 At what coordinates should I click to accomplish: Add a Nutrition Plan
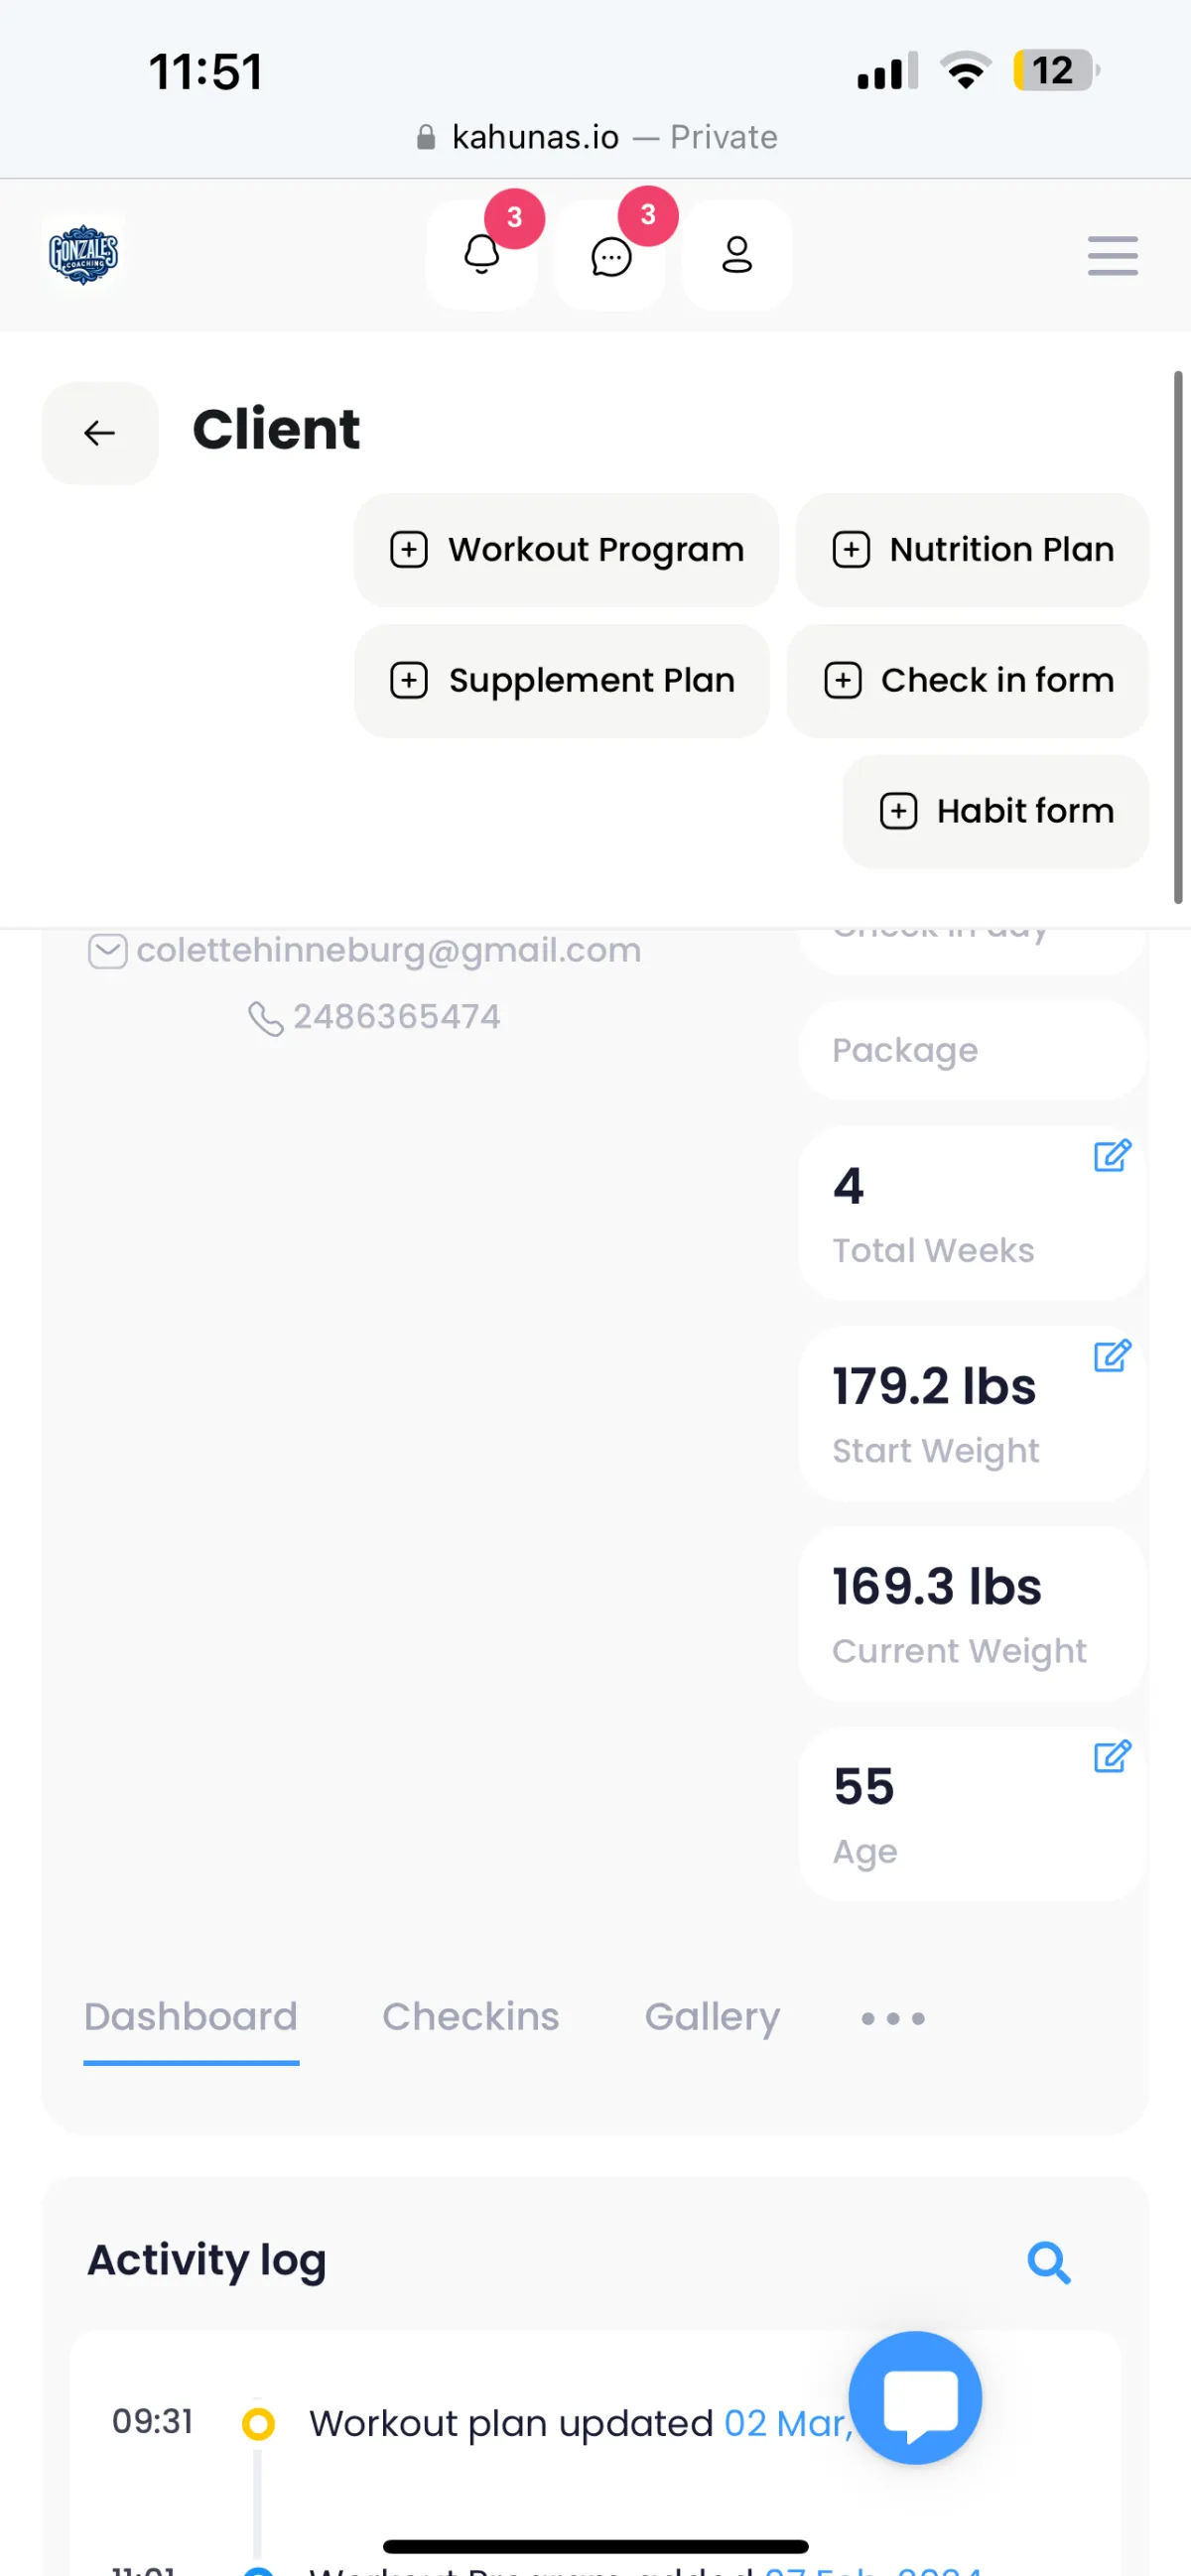(x=972, y=549)
